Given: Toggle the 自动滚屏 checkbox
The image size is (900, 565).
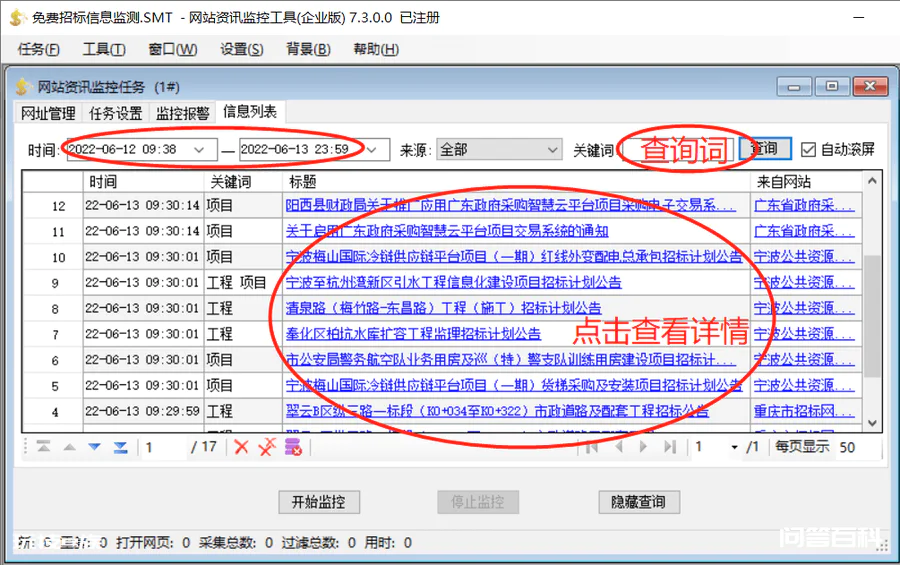Looking at the screenshot, I should click(808, 150).
